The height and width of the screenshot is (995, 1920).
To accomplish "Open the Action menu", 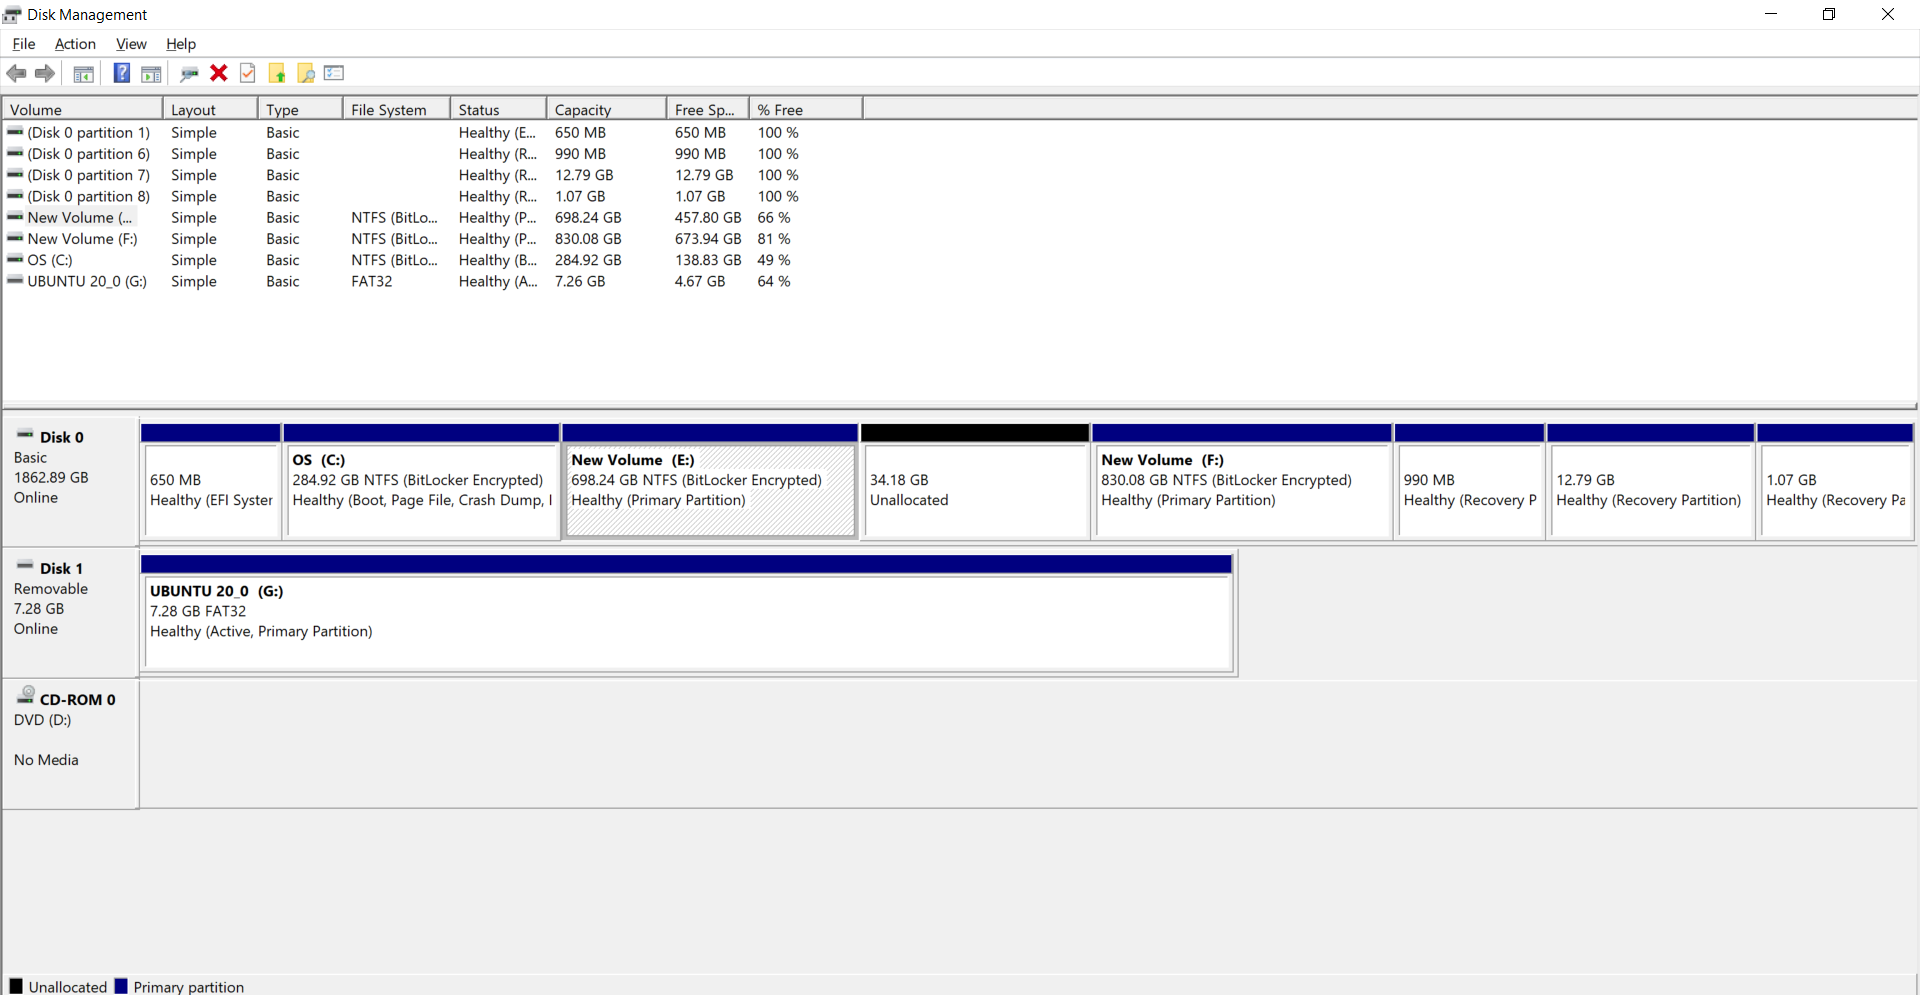I will 75,44.
